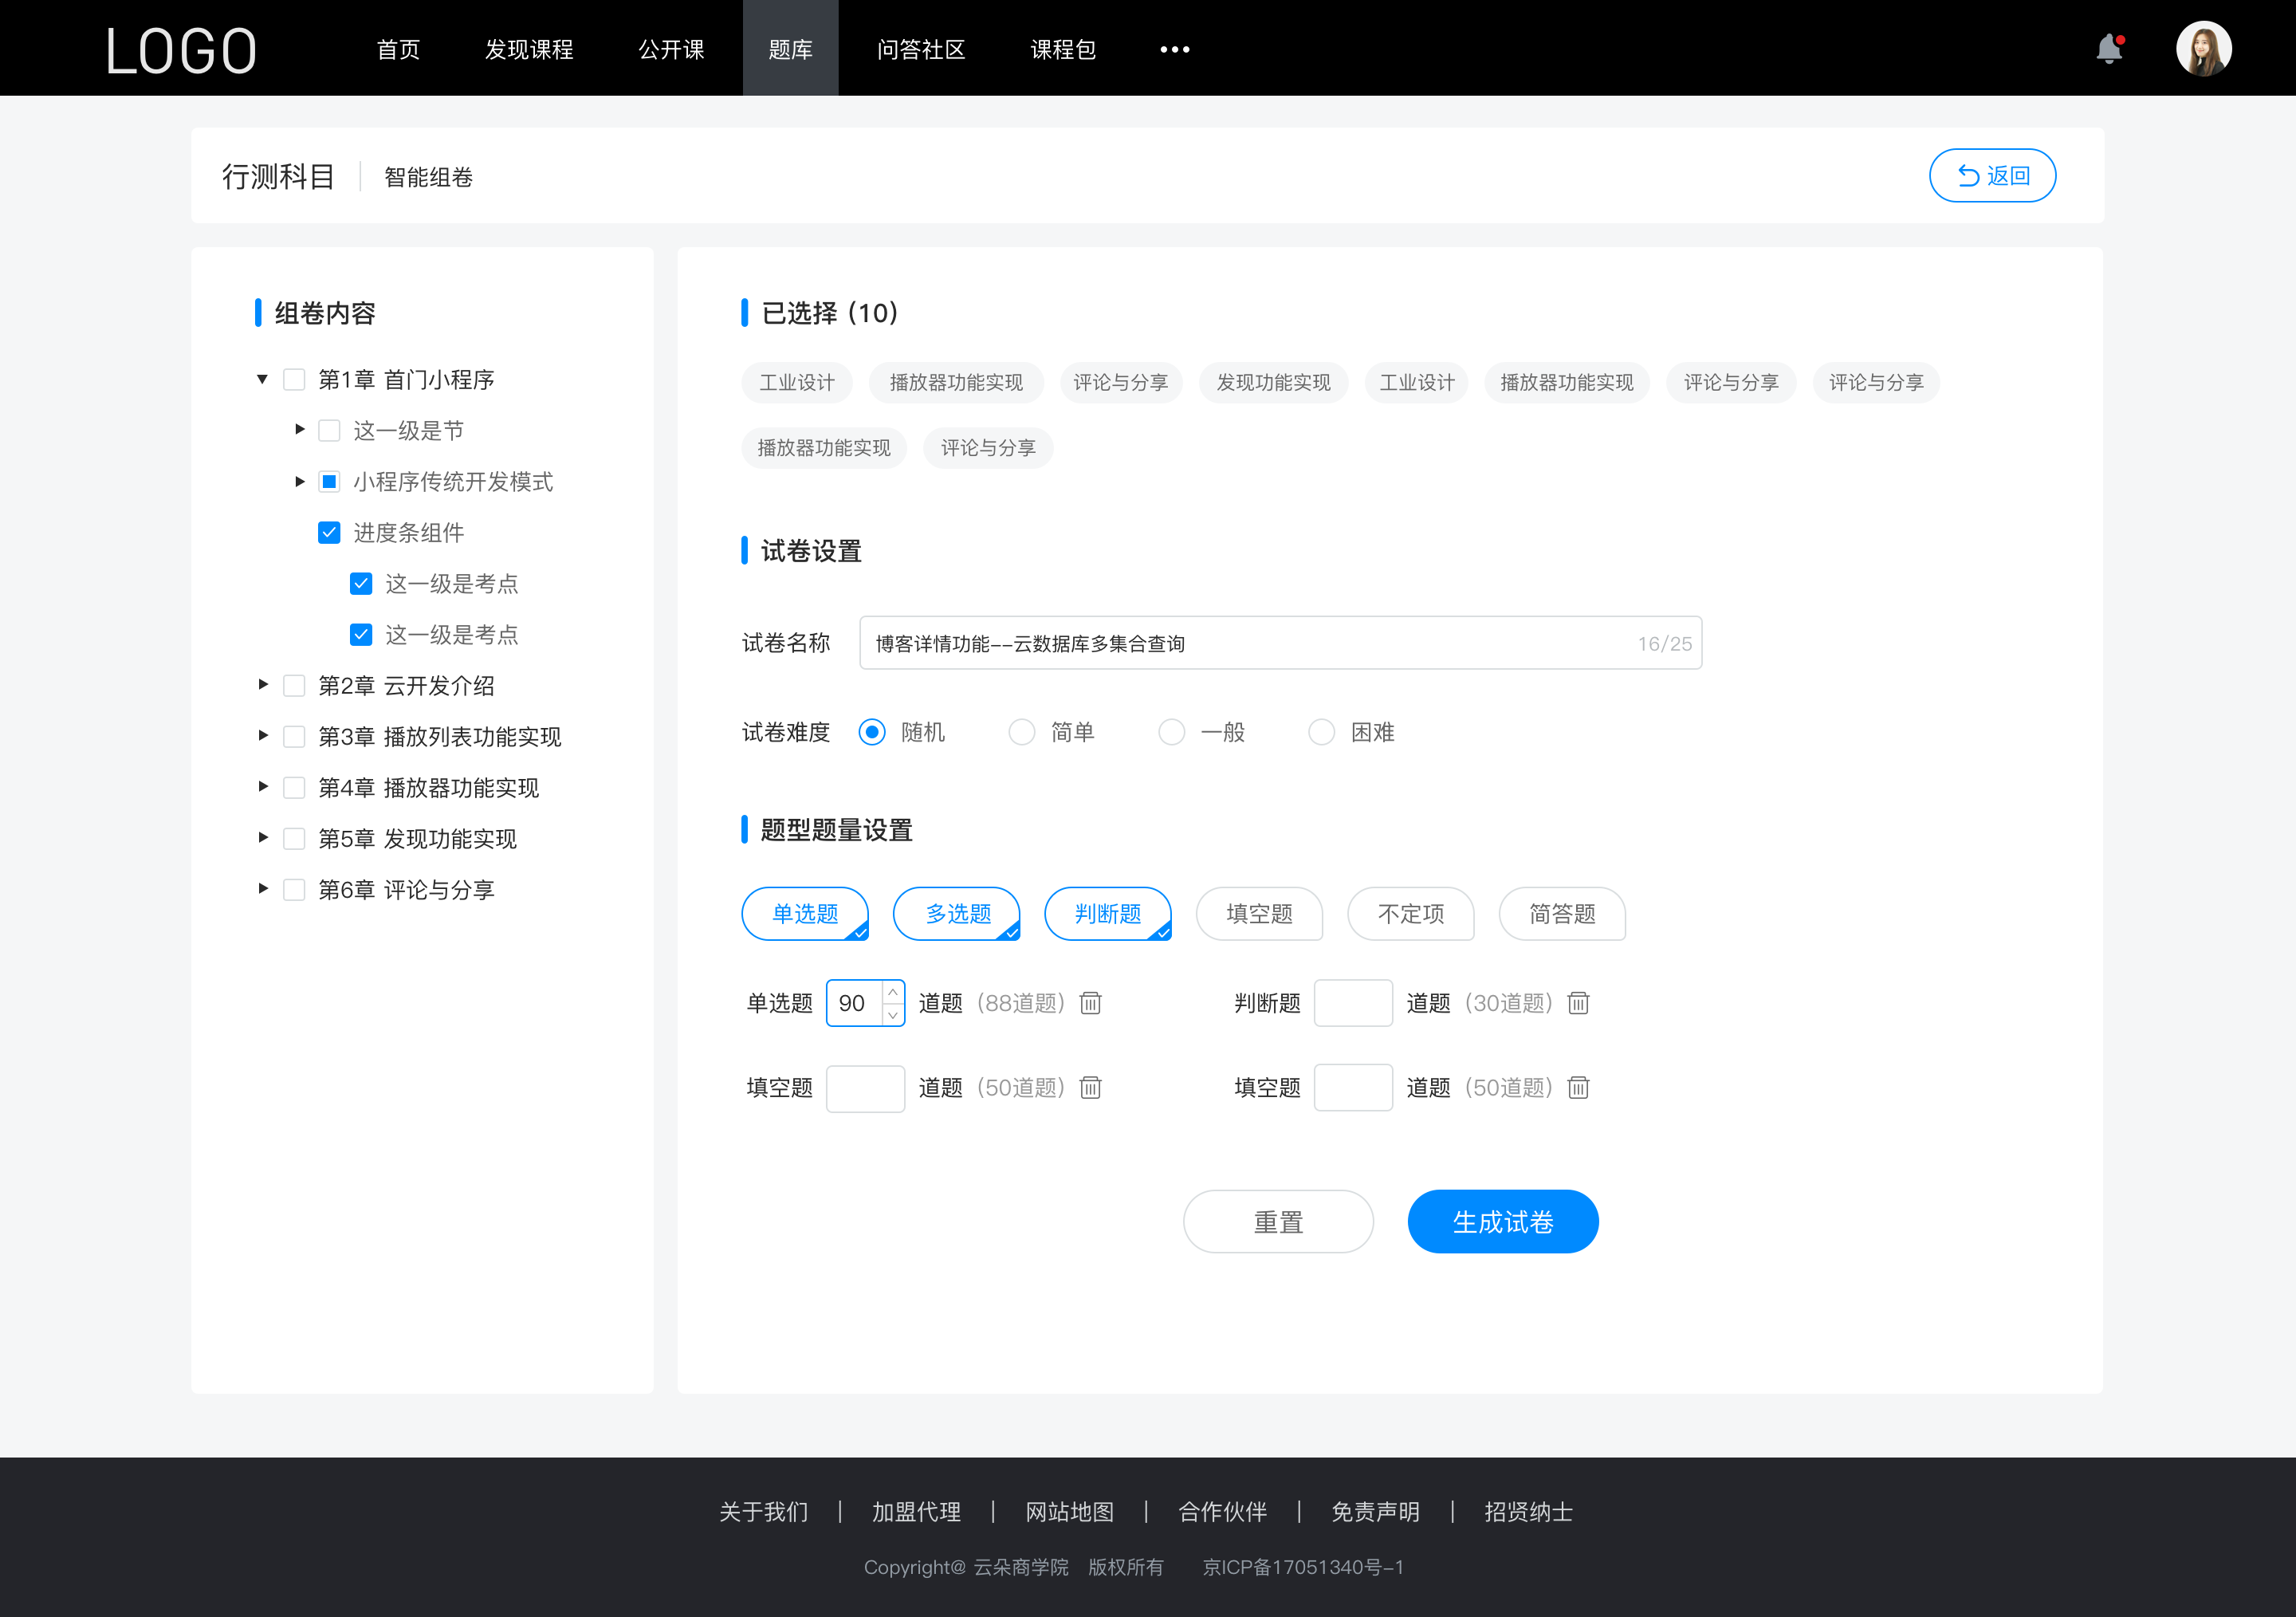Toggle checkbox for 这一级是考点 first entry
Viewport: 2296px width, 1617px height.
click(x=359, y=584)
